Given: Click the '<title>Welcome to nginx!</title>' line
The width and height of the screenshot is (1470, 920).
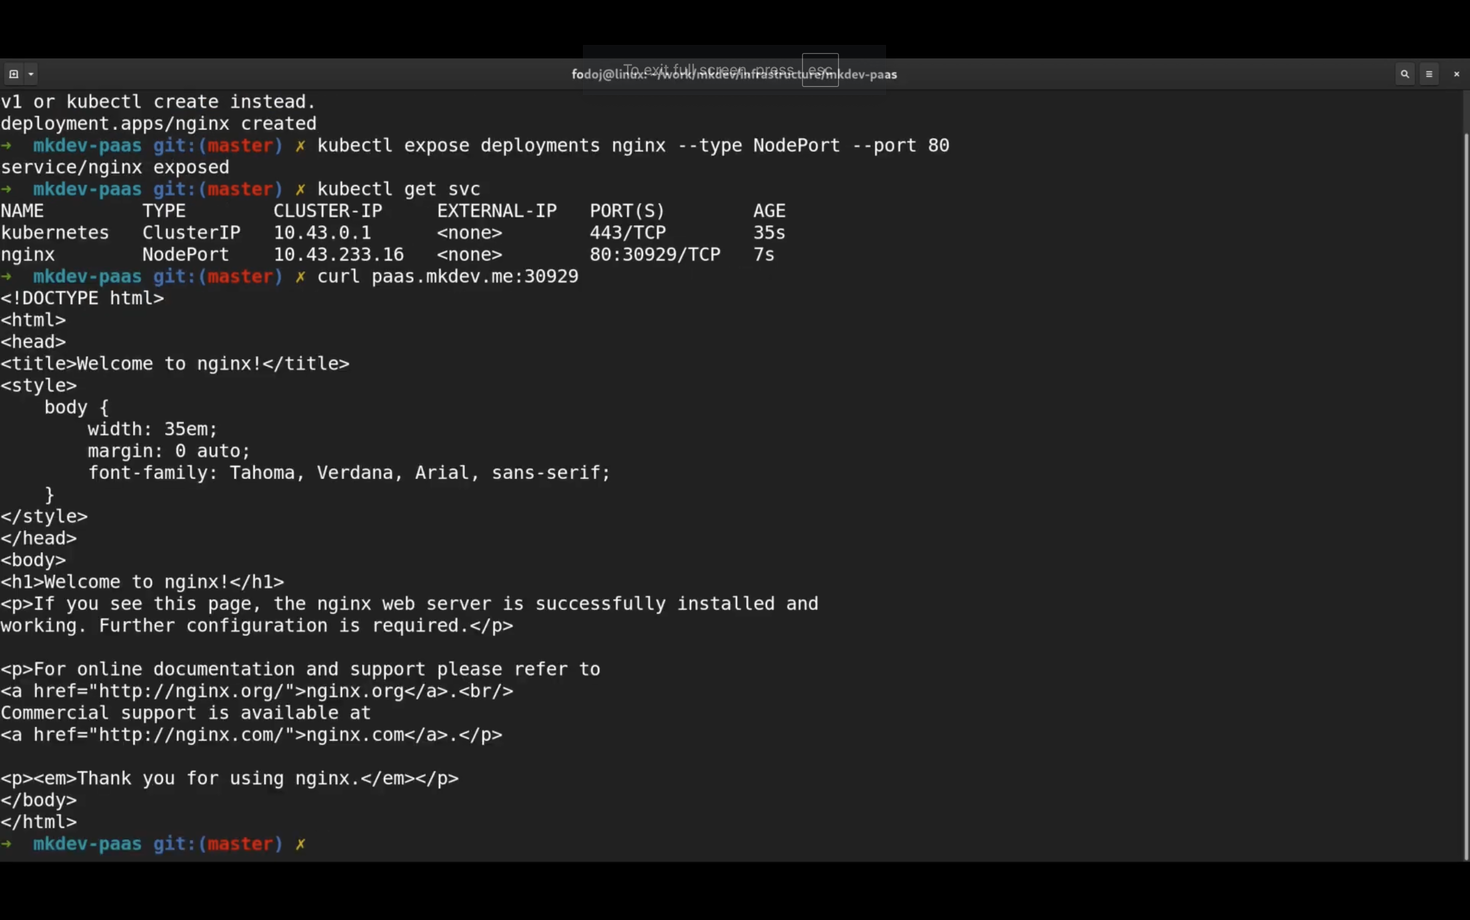Looking at the screenshot, I should (175, 364).
